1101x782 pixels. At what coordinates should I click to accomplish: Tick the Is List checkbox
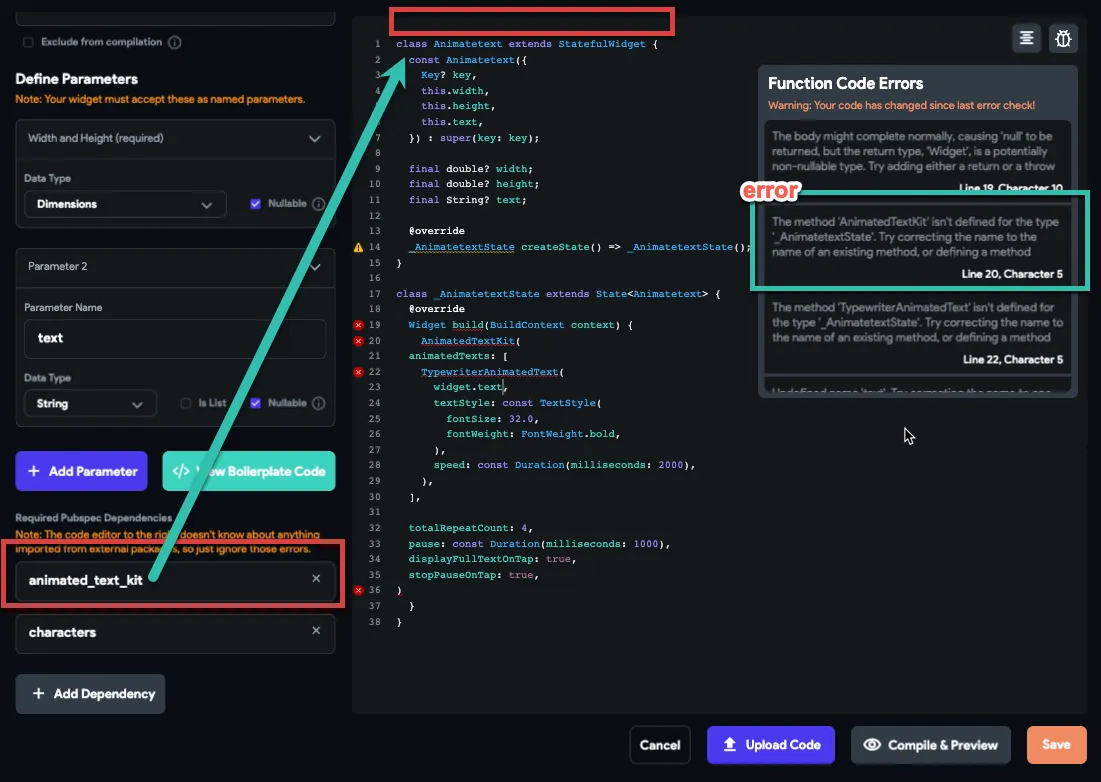coord(185,403)
